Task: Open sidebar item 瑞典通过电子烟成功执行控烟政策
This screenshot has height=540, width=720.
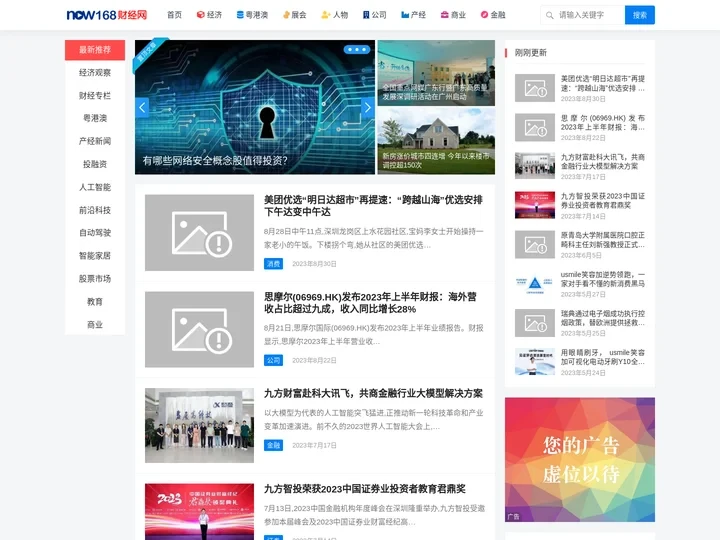Action: pyautogui.click(x=602, y=318)
